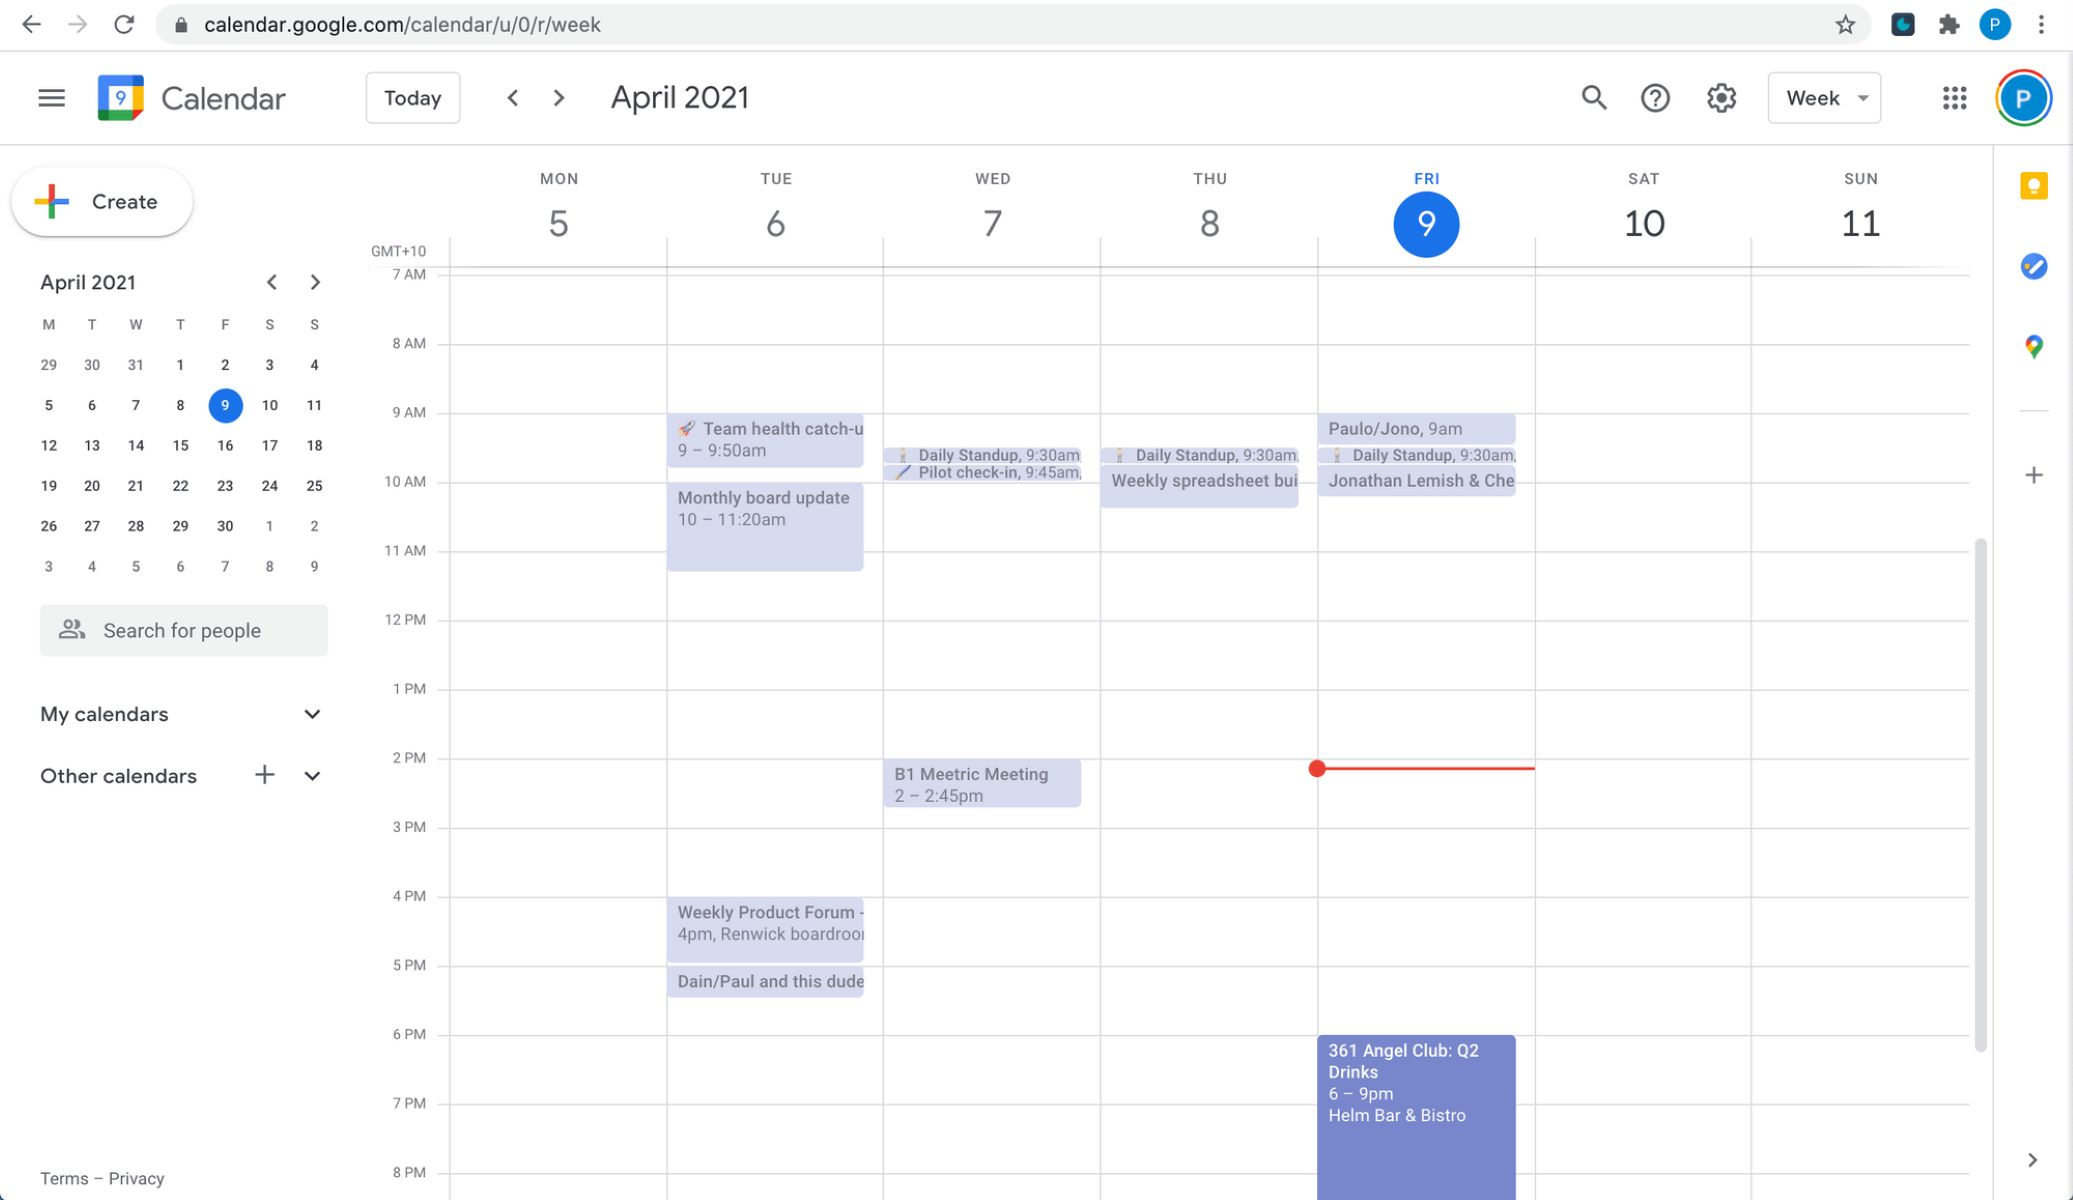The height and width of the screenshot is (1200, 2073).
Task: Select April 22 in mini calendar
Action: coord(180,486)
